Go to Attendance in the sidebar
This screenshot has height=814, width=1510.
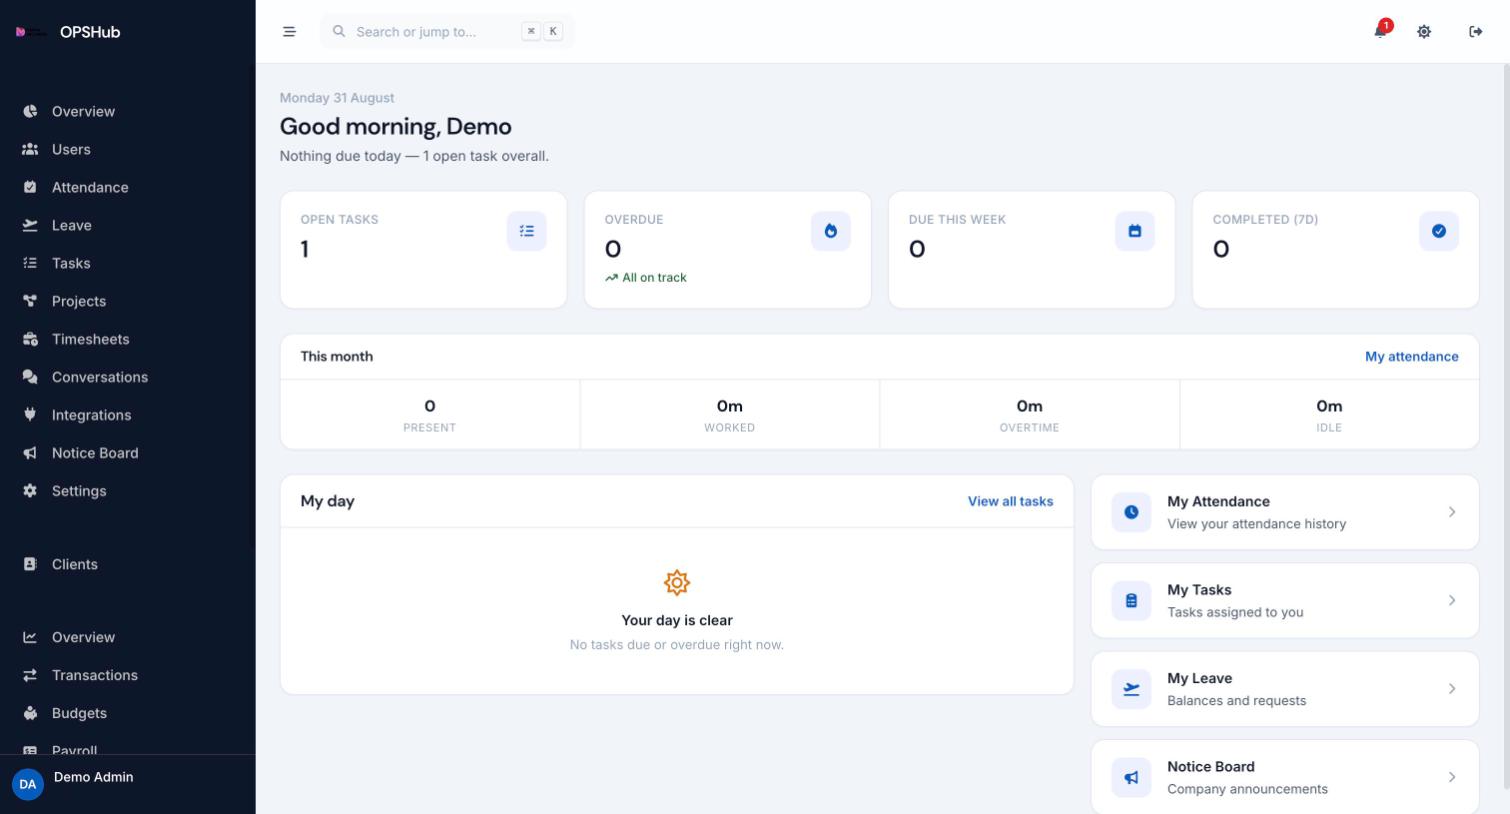pyautogui.click(x=127, y=187)
